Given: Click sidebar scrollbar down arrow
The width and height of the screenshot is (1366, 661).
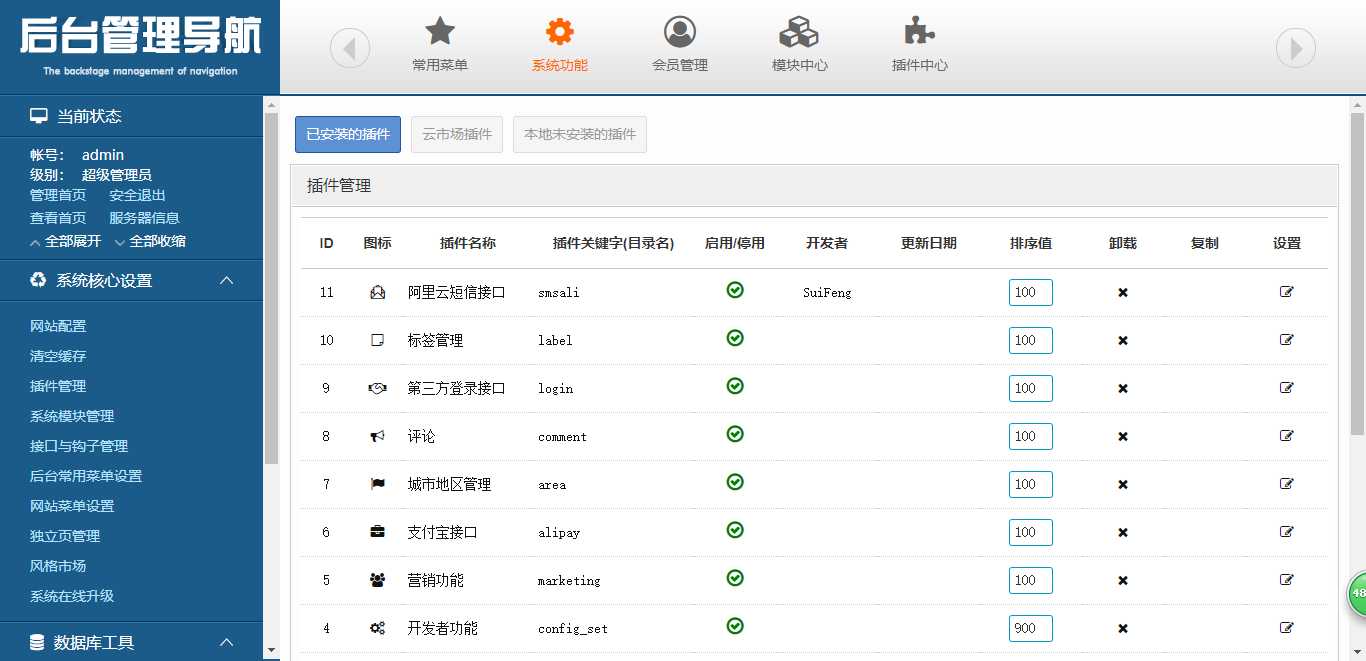Looking at the screenshot, I should 271,650.
